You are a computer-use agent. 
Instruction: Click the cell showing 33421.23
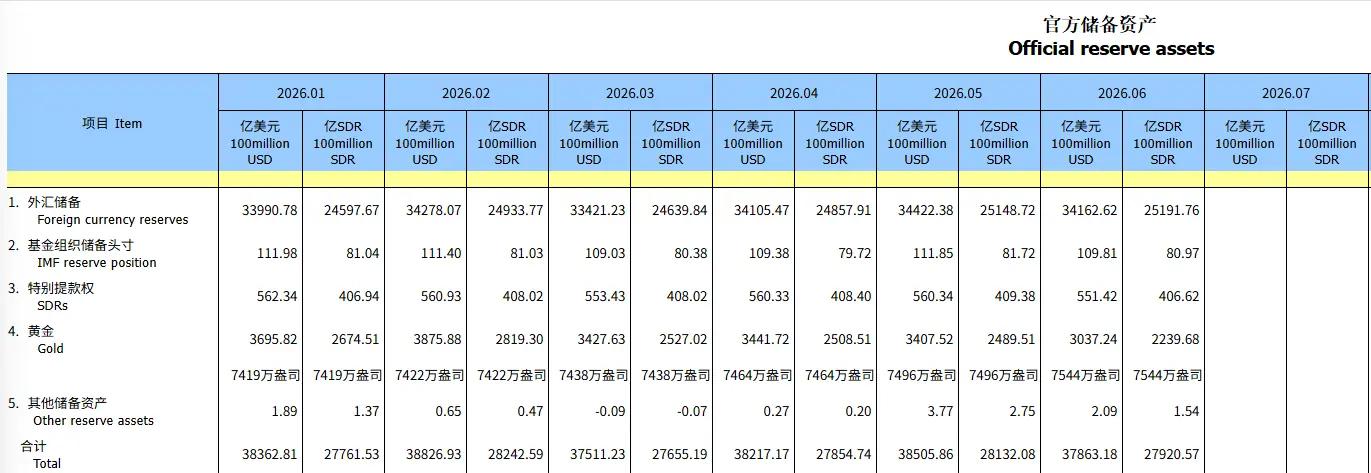coord(598,210)
